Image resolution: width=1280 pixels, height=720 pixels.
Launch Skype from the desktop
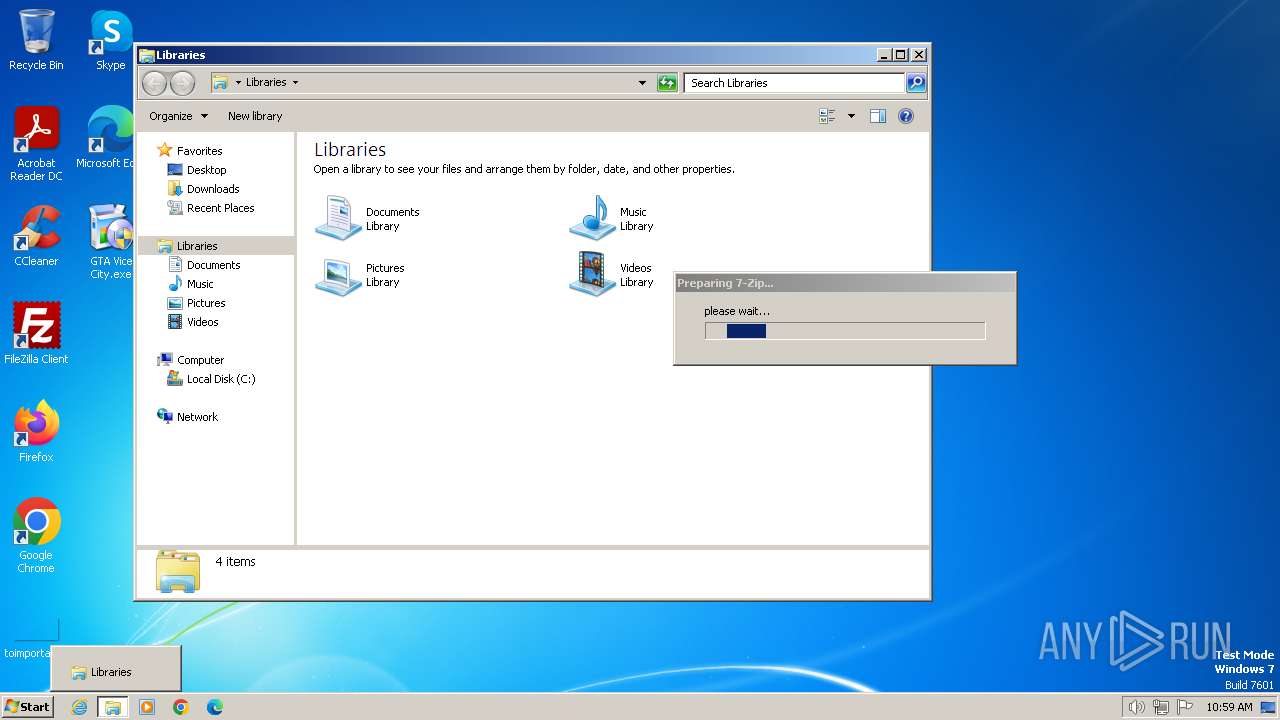[x=110, y=40]
